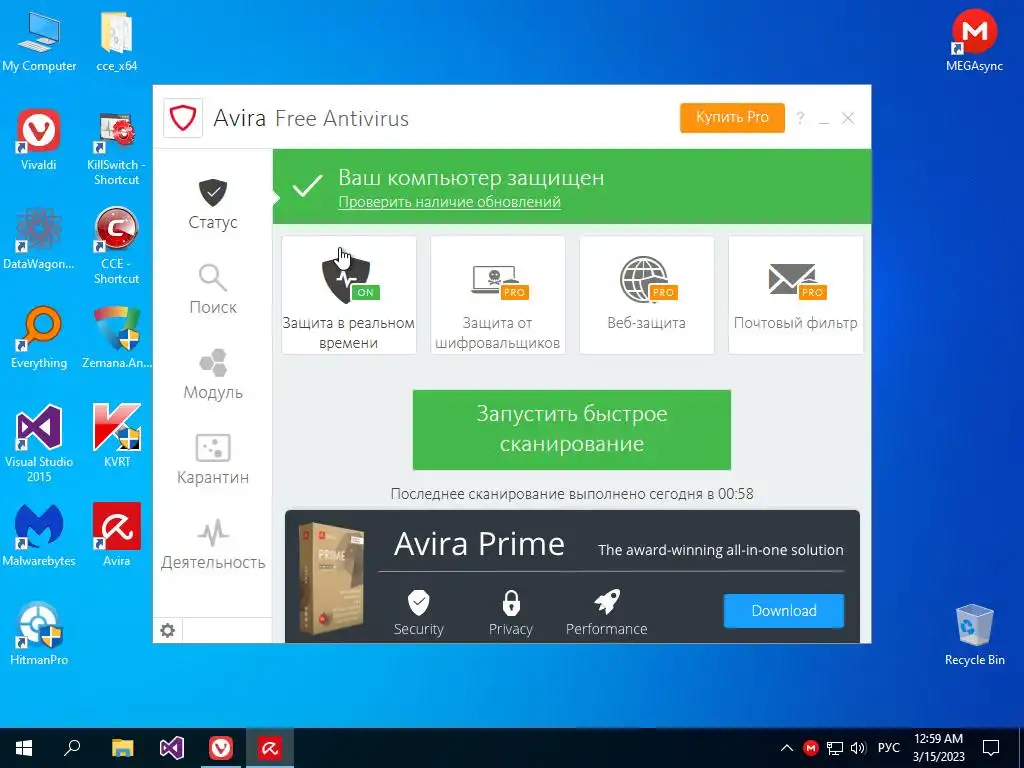The image size is (1024, 768).
Task: Switch РУС input language
Action: [888, 748]
